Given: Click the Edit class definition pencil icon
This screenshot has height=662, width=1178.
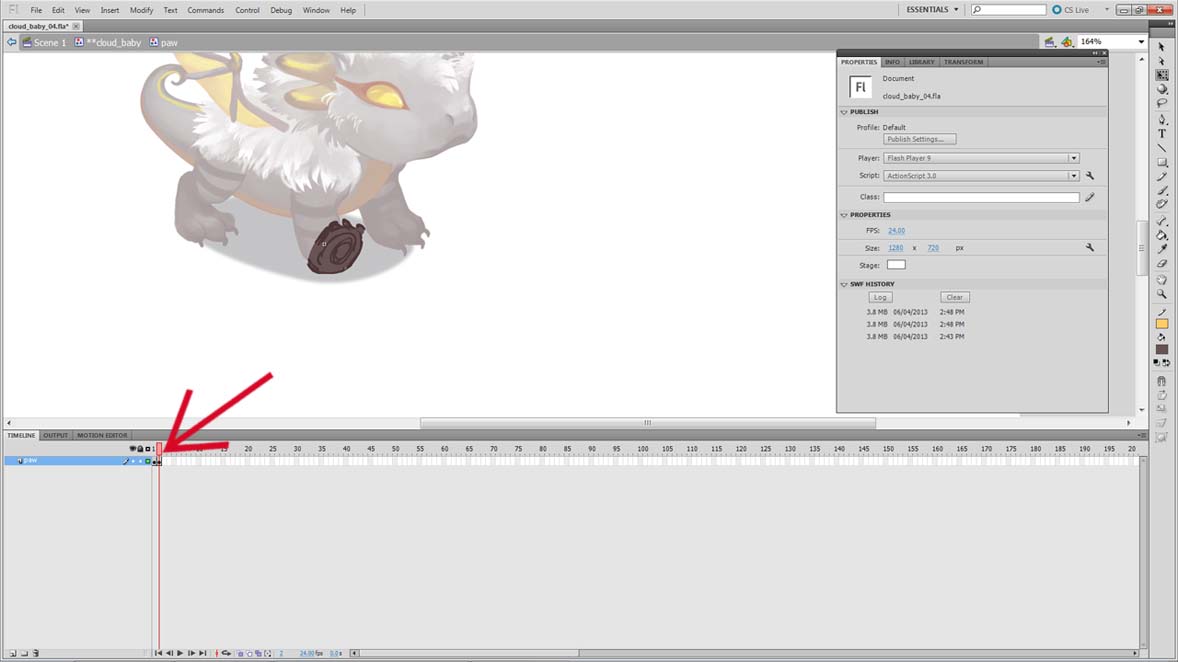Looking at the screenshot, I should [x=1090, y=197].
